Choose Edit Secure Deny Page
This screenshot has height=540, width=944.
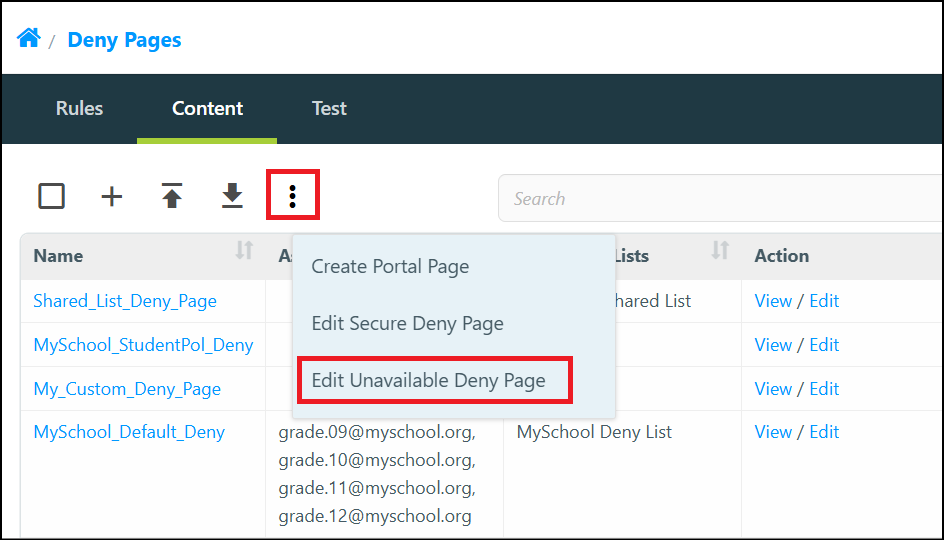click(x=408, y=324)
